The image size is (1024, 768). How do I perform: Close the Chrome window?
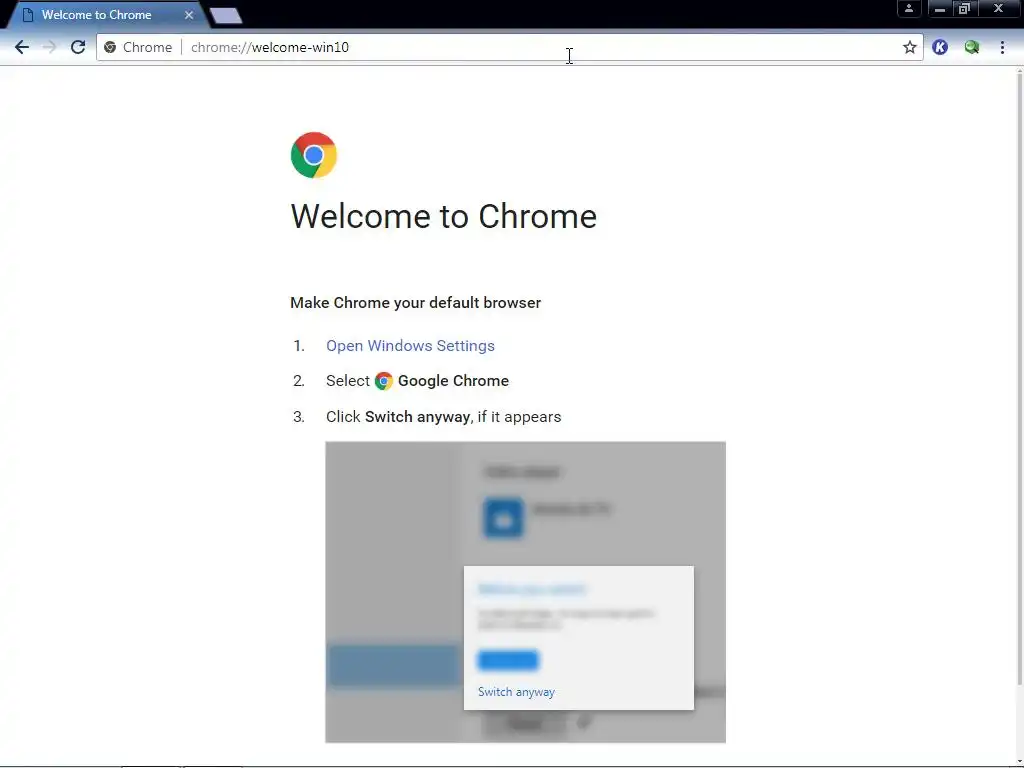998,8
